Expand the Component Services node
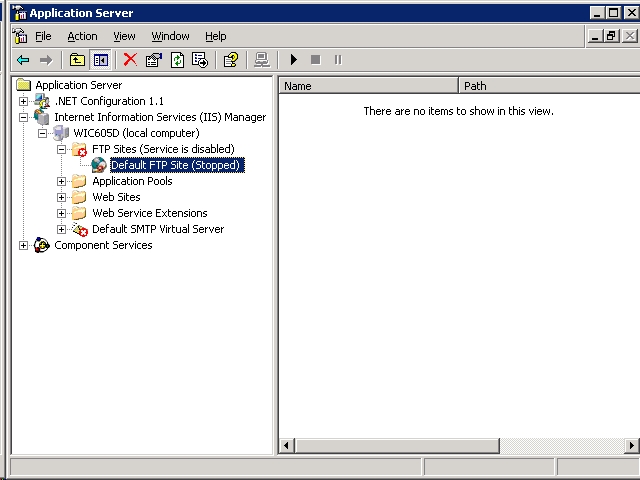The height and width of the screenshot is (480, 640). tap(24, 245)
